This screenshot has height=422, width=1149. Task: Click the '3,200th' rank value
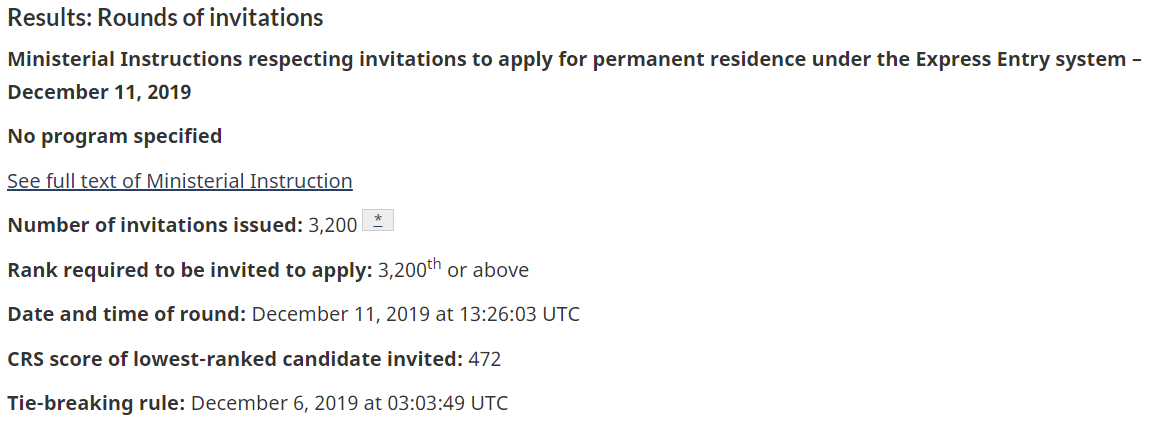click(x=409, y=270)
